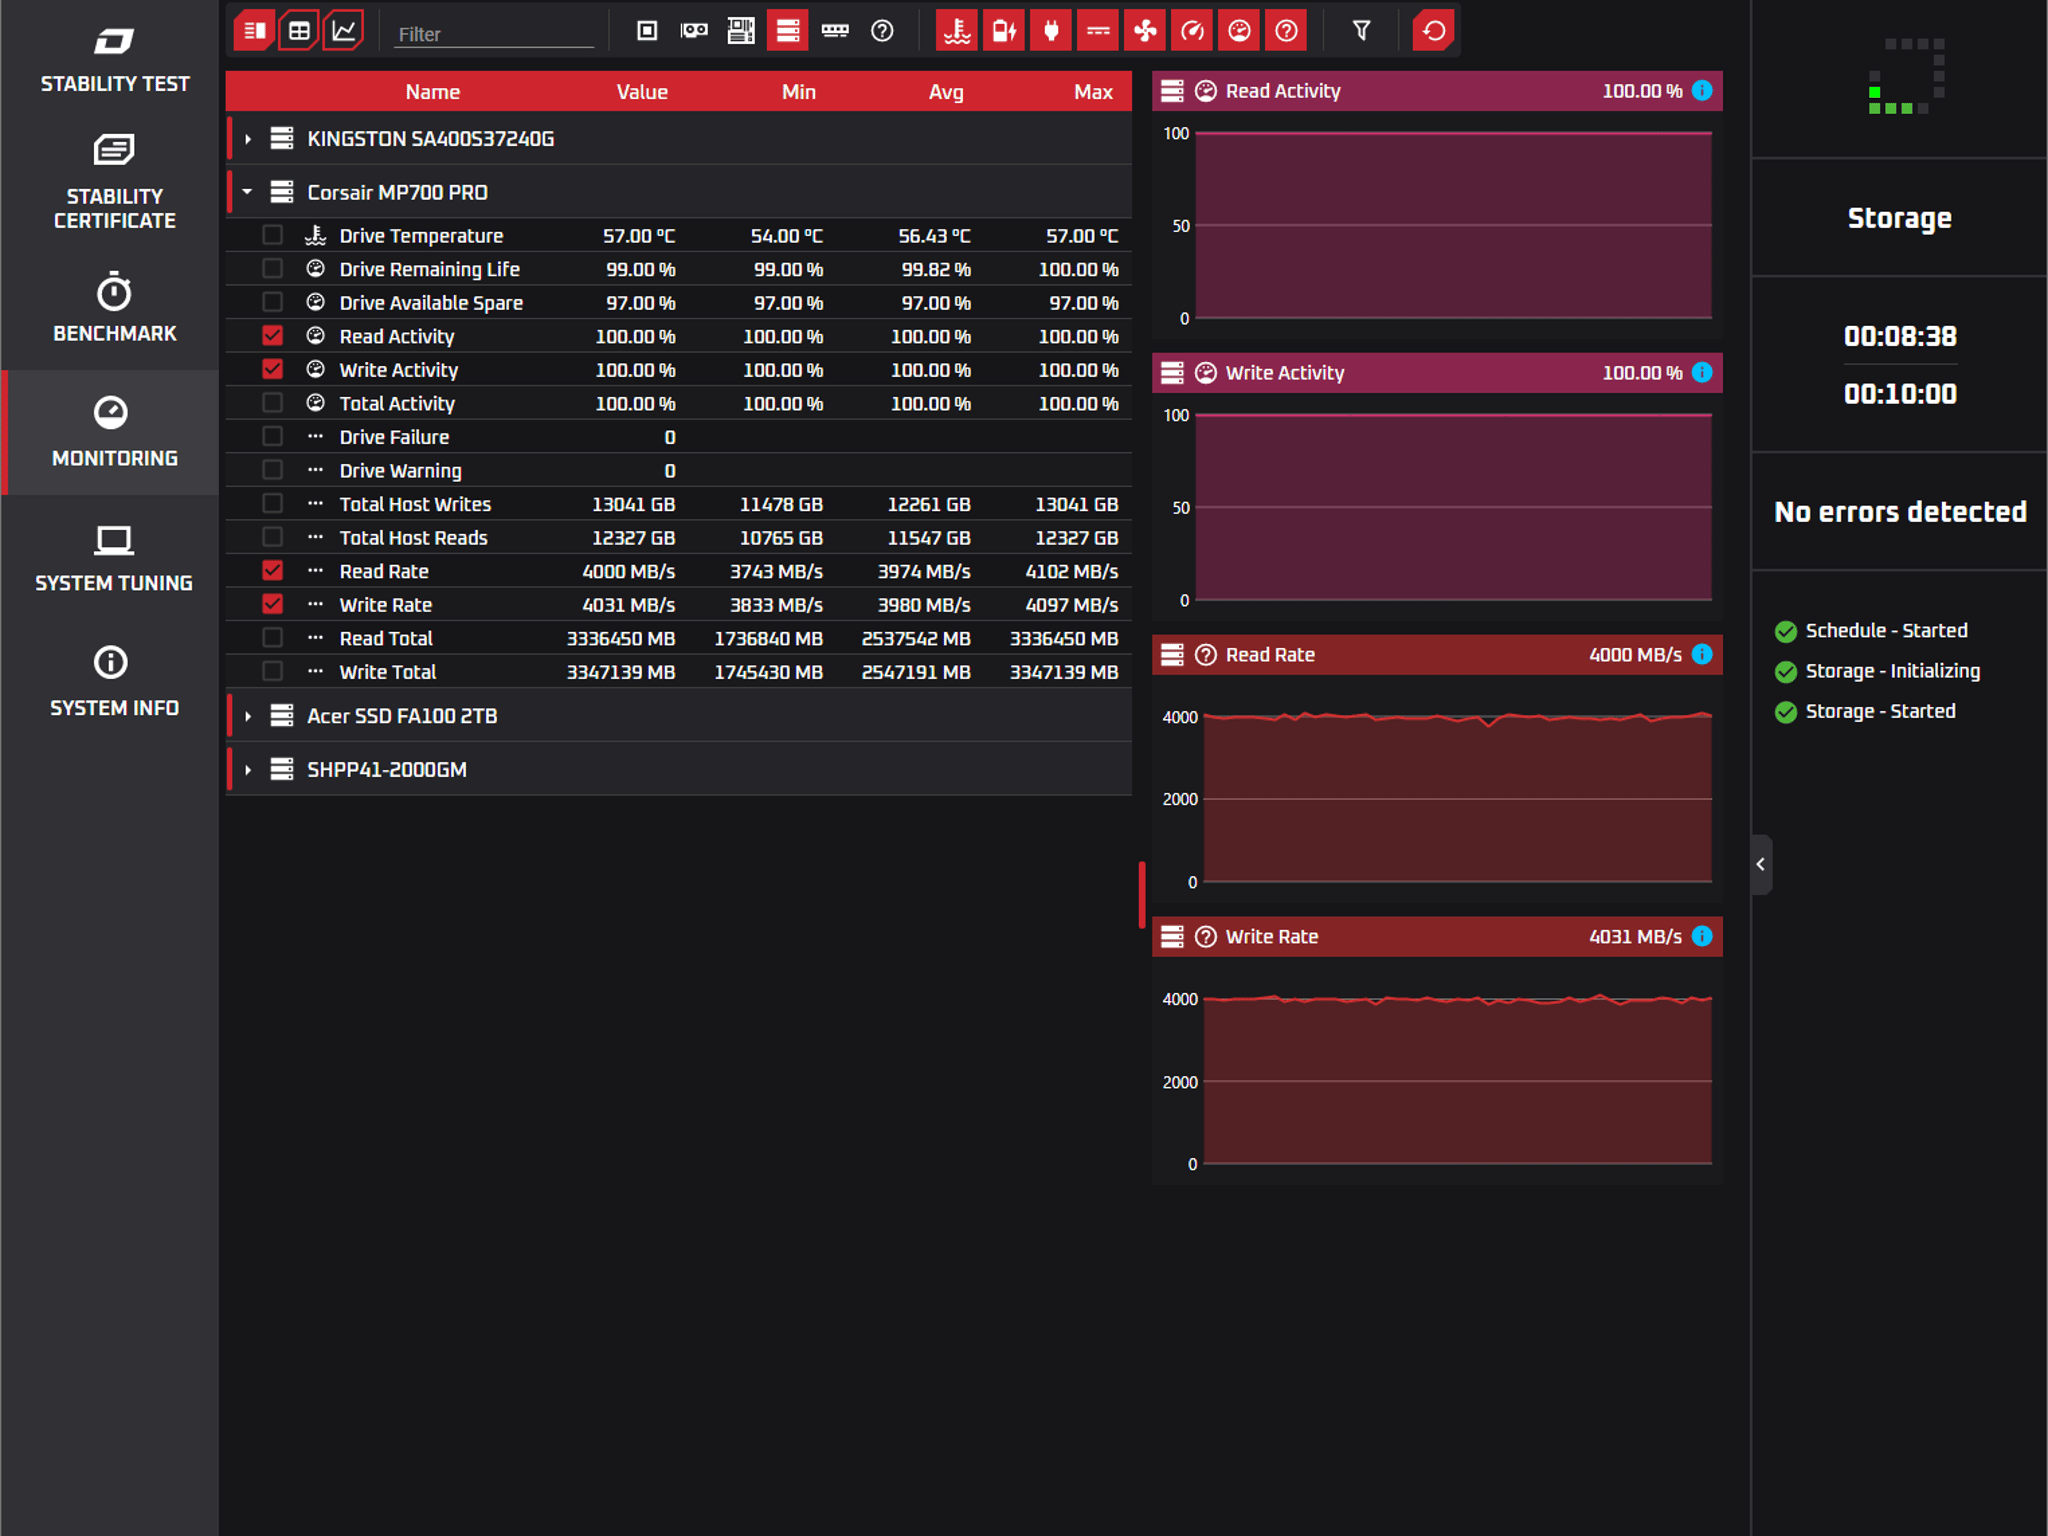Image resolution: width=2048 pixels, height=1536 pixels.
Task: Enable the Drive Temperature graph checkbox
Action: 272,236
